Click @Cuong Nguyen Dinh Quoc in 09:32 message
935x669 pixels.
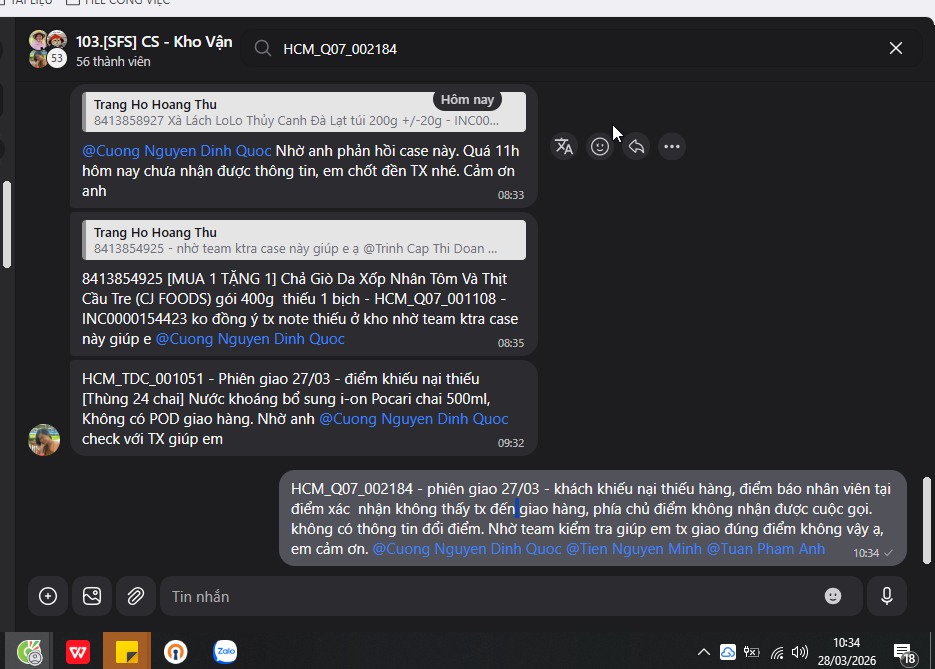[414, 419]
